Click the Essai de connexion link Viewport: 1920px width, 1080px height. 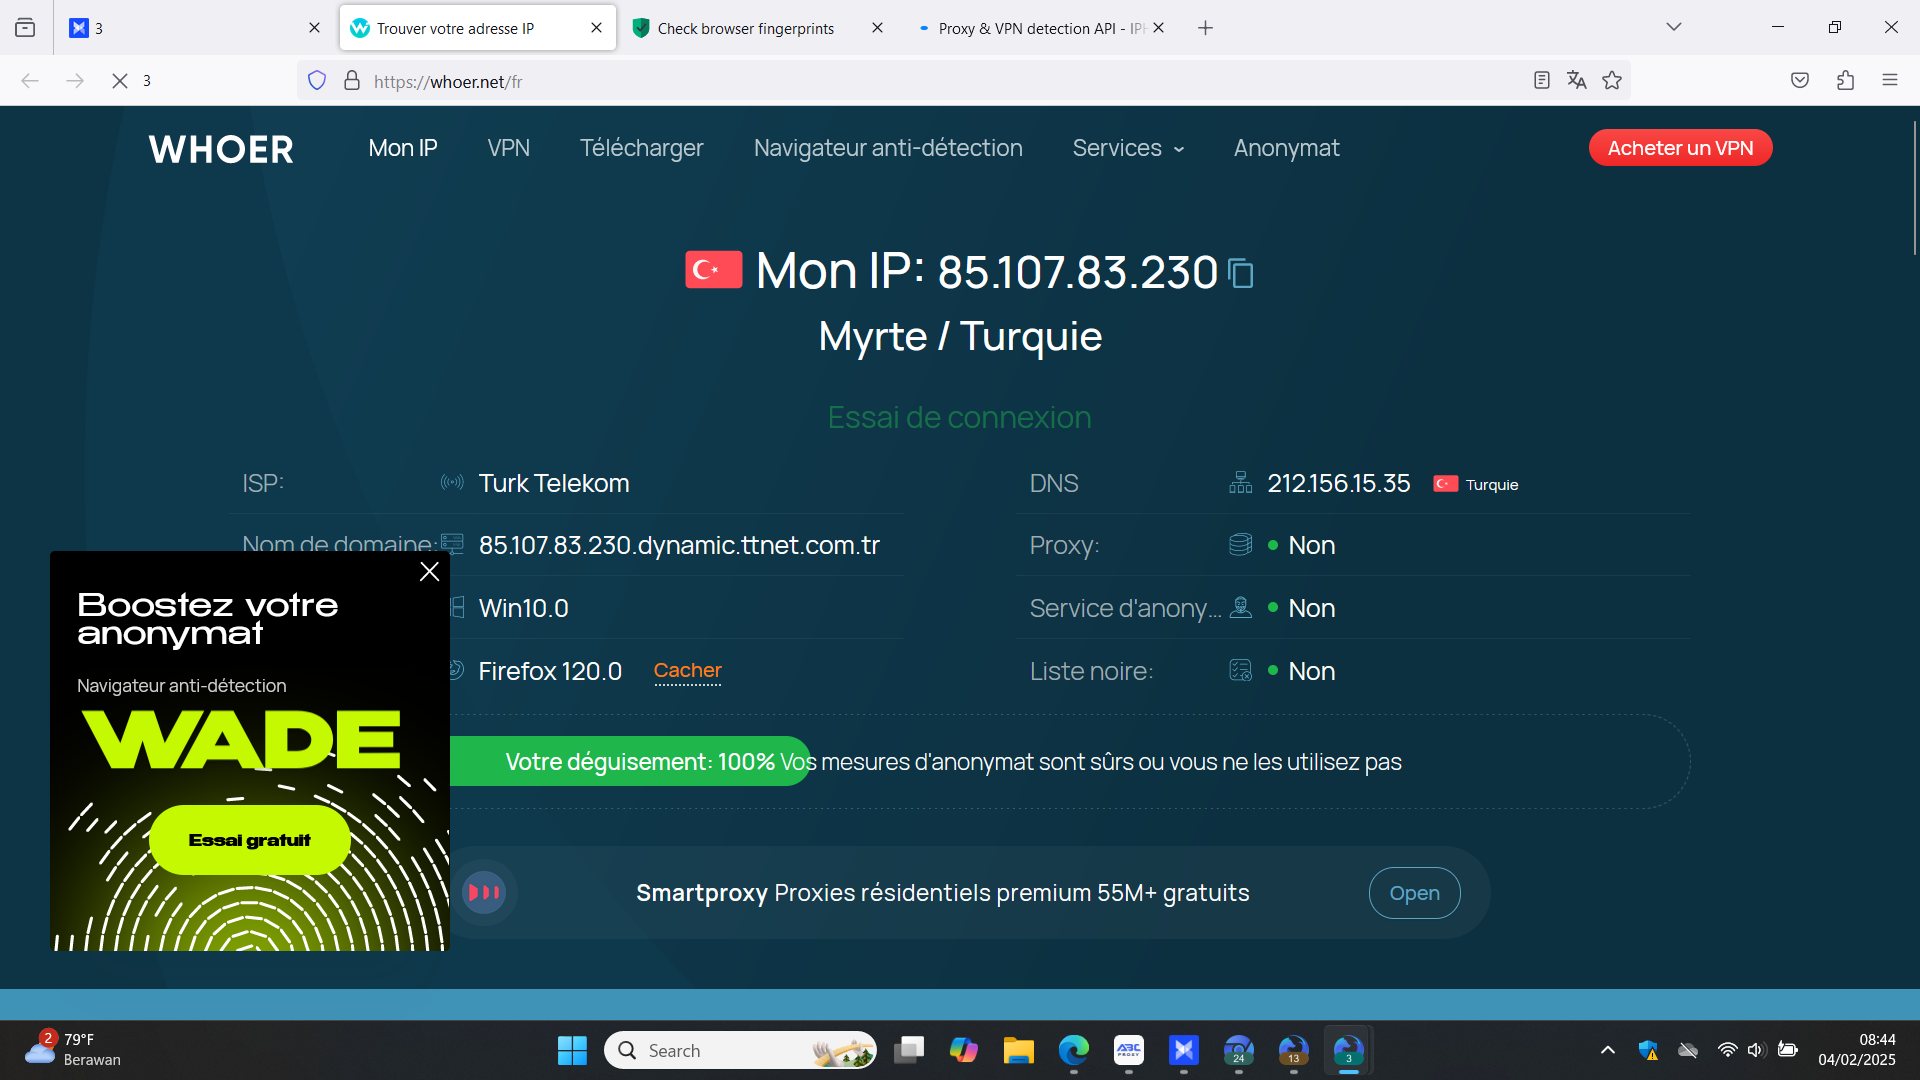pyautogui.click(x=960, y=417)
